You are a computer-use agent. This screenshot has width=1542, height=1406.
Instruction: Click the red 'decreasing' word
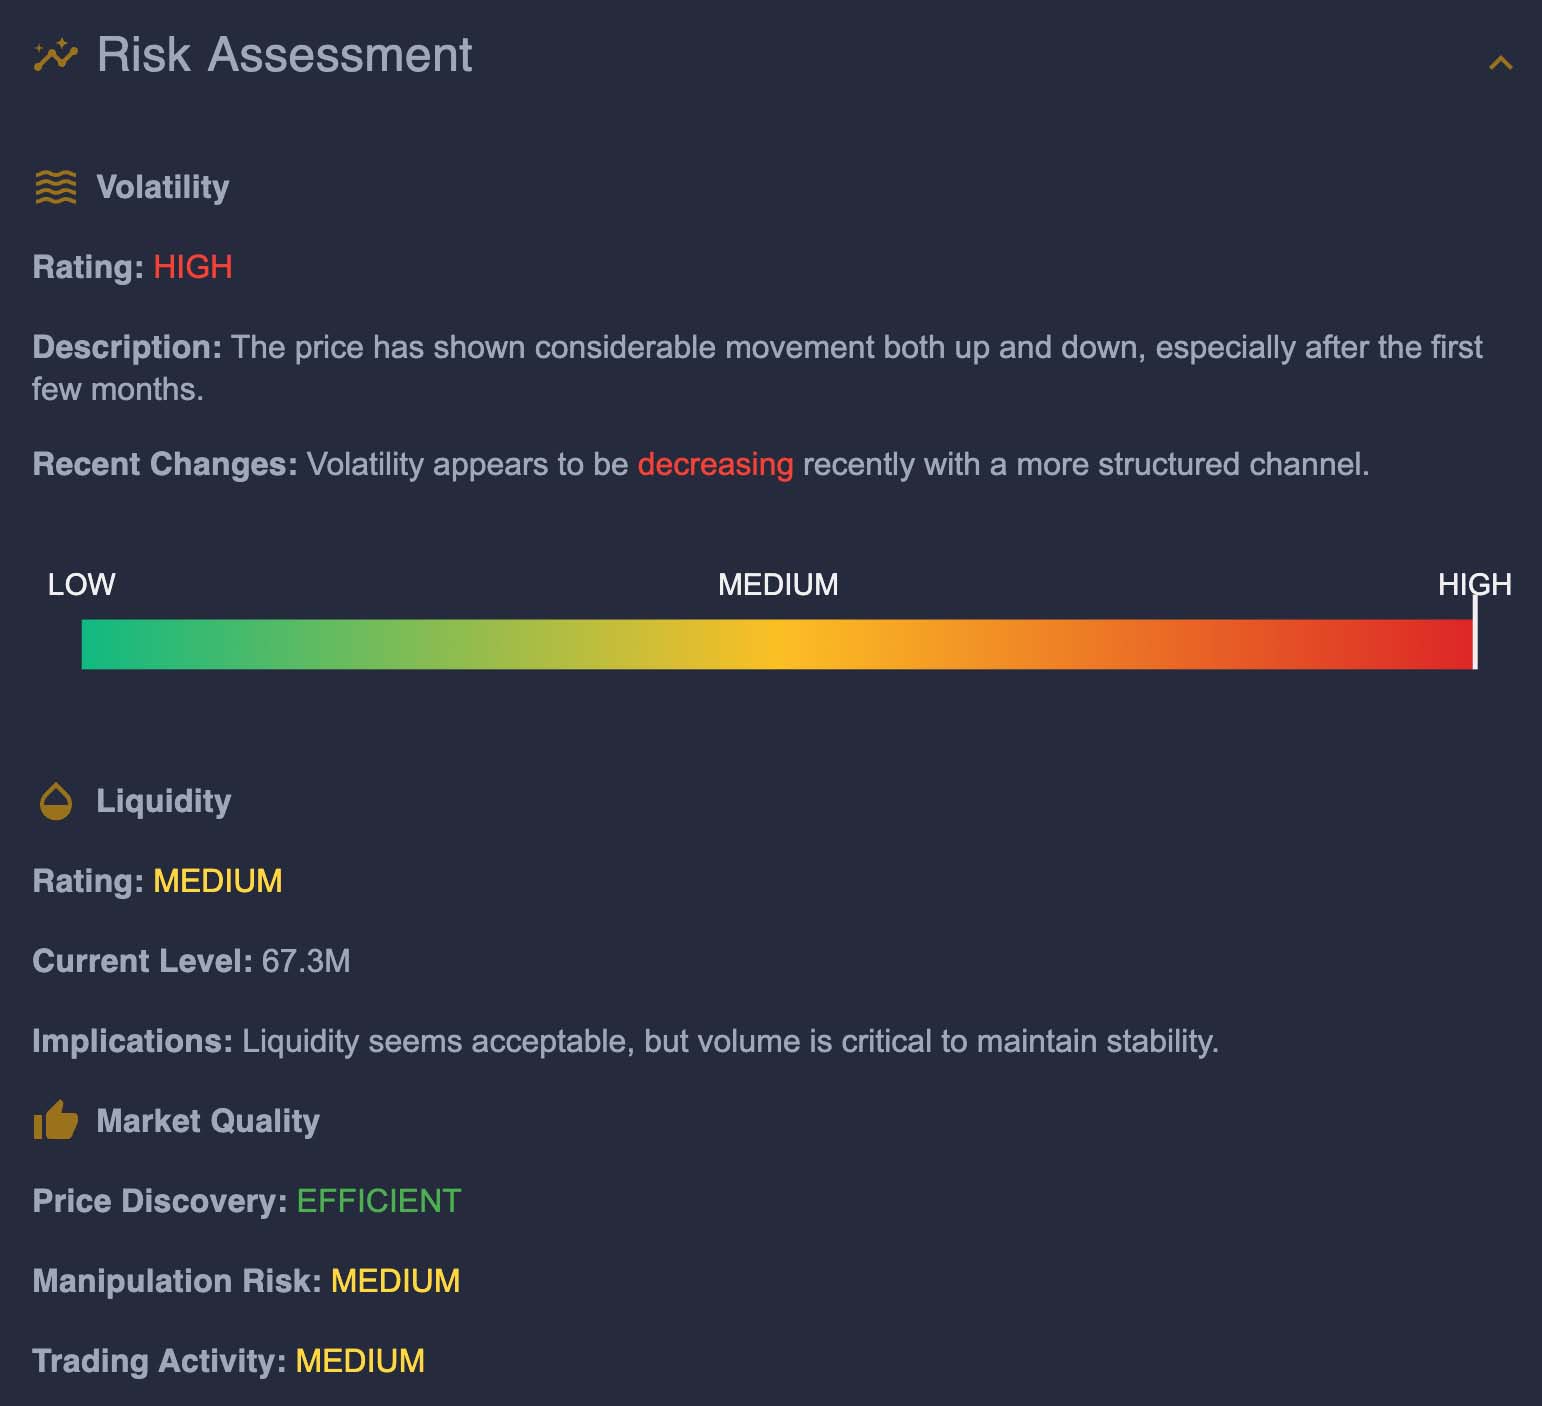[x=715, y=465]
